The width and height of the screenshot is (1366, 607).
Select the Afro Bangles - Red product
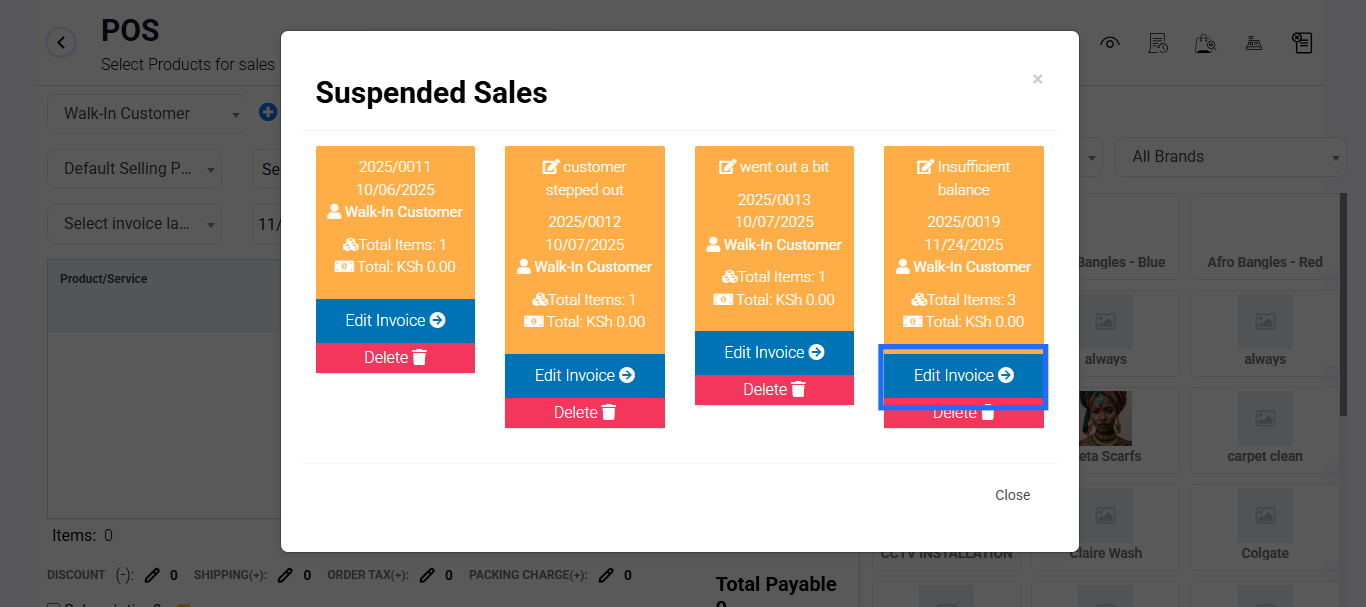1265,234
